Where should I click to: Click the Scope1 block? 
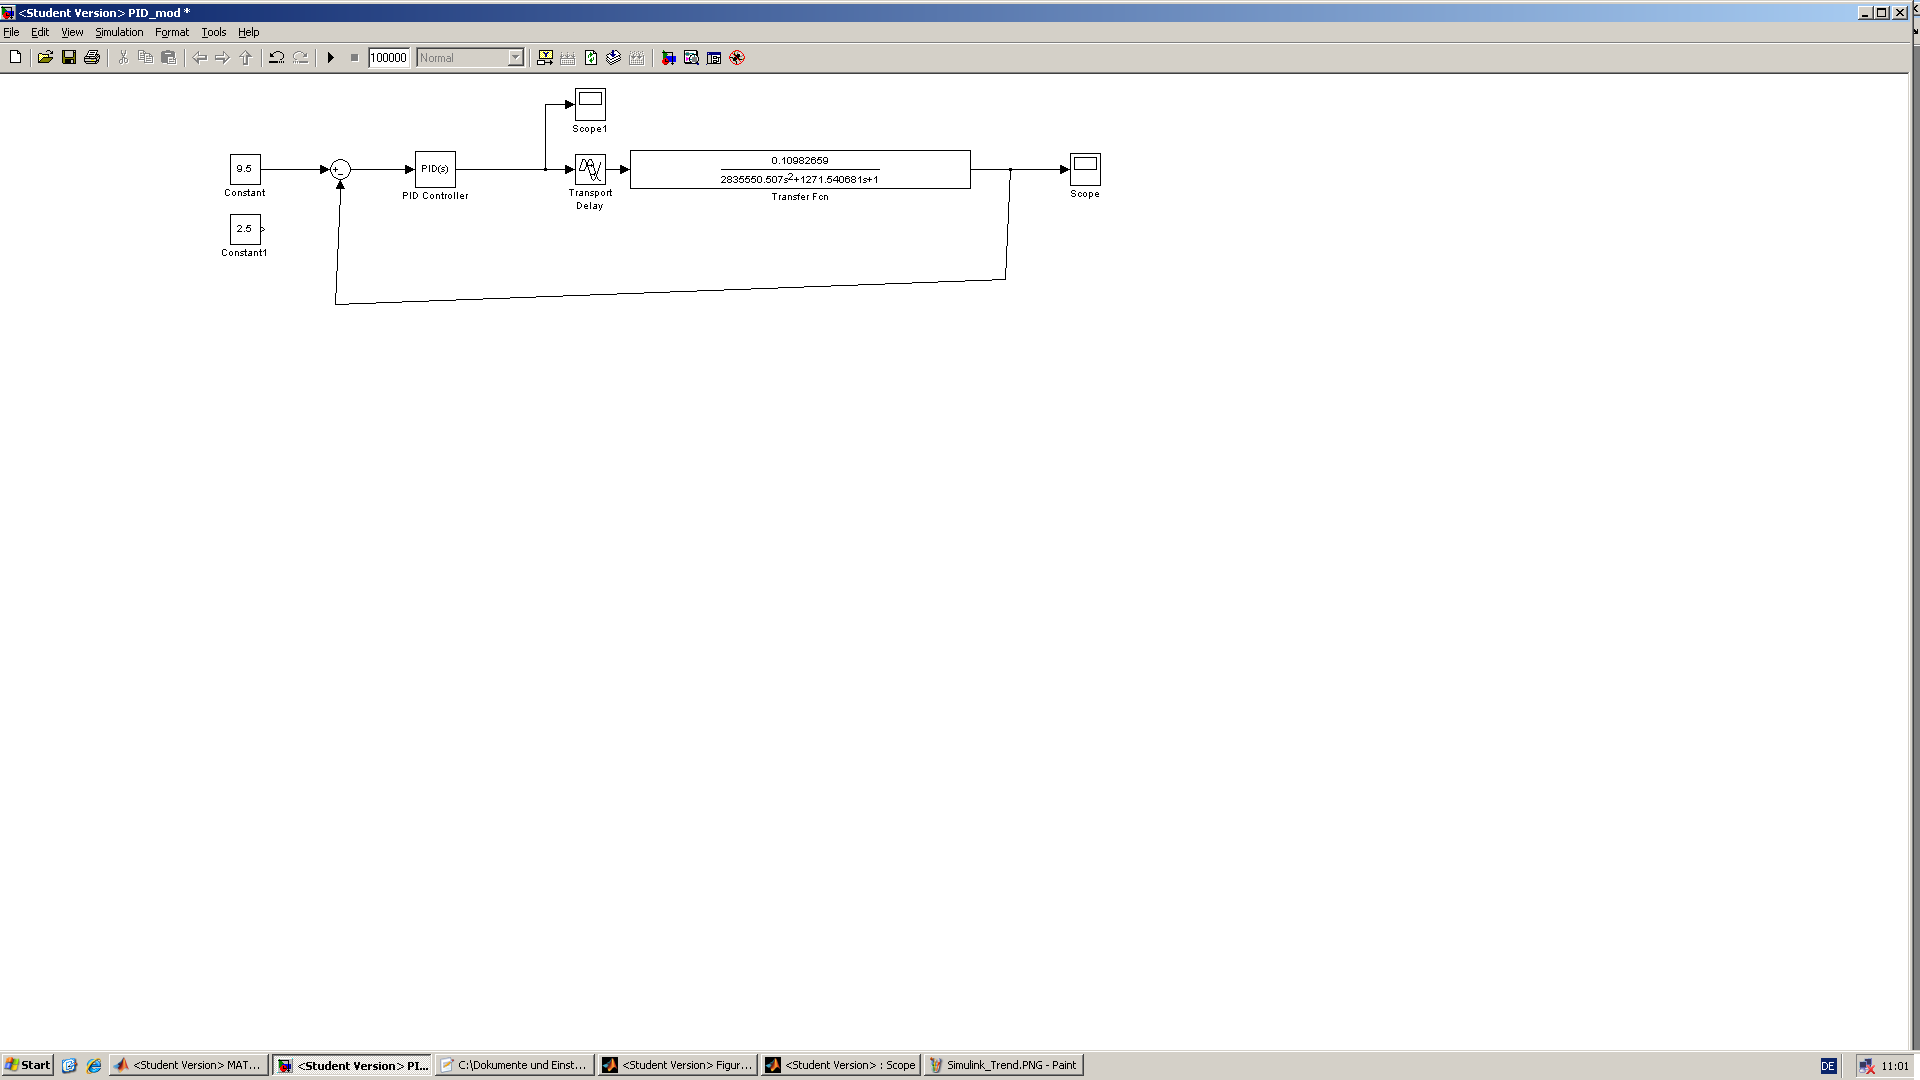[590, 104]
